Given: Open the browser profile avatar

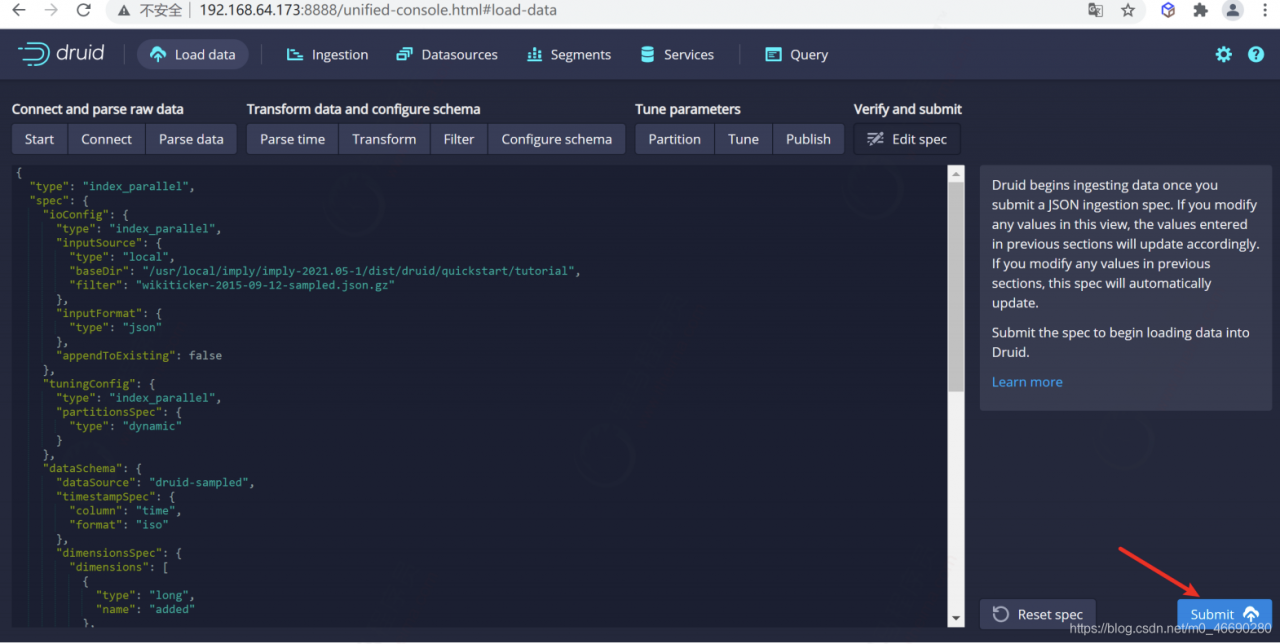Looking at the screenshot, I should pos(1233,10).
